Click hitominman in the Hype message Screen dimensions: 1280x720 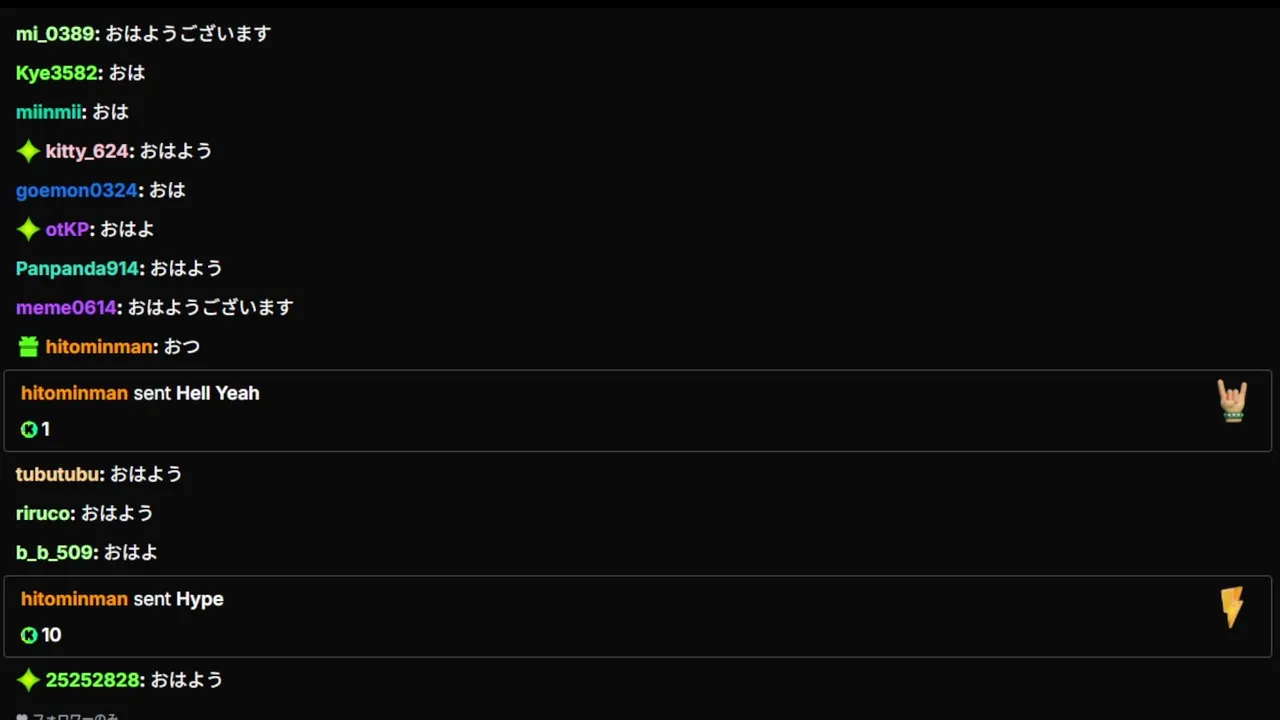click(x=74, y=599)
